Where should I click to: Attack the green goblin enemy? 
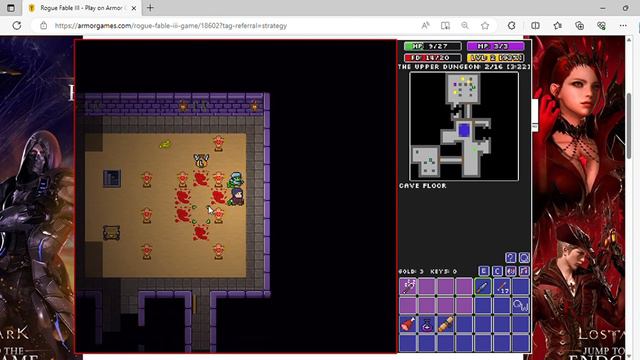tap(236, 180)
